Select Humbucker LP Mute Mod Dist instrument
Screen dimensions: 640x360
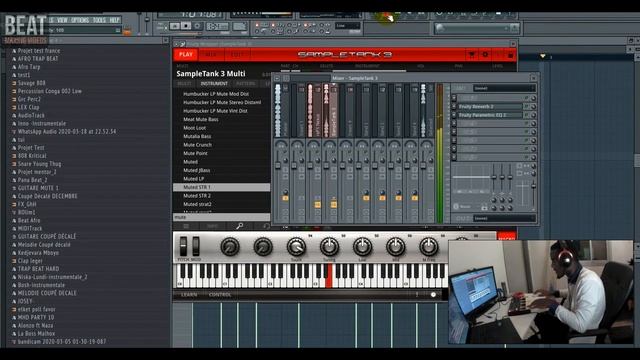pyautogui.click(x=216, y=94)
